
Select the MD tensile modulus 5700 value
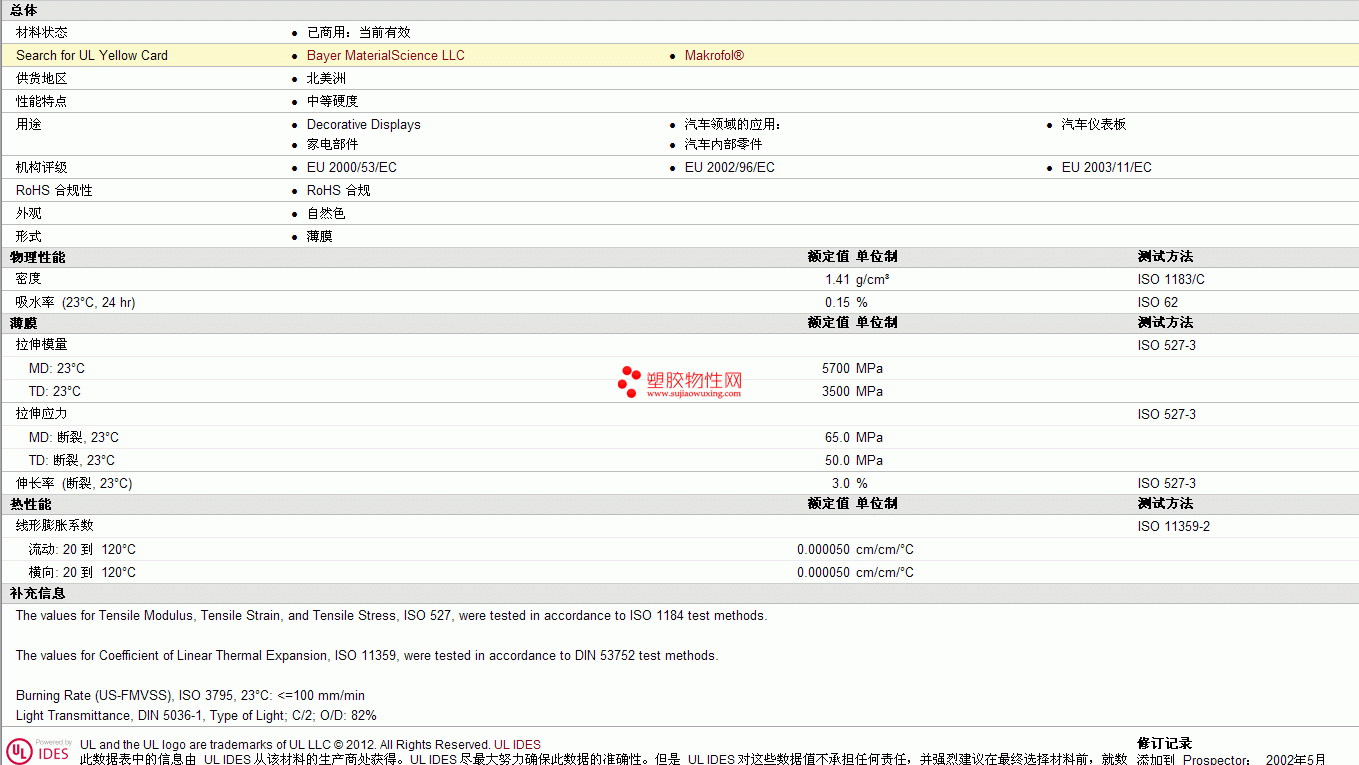[x=836, y=368]
